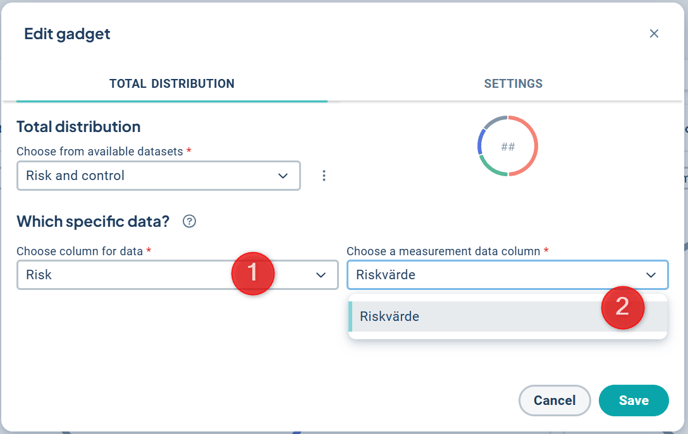
Task: Open the three-dot dataset options menu
Action: point(324,176)
